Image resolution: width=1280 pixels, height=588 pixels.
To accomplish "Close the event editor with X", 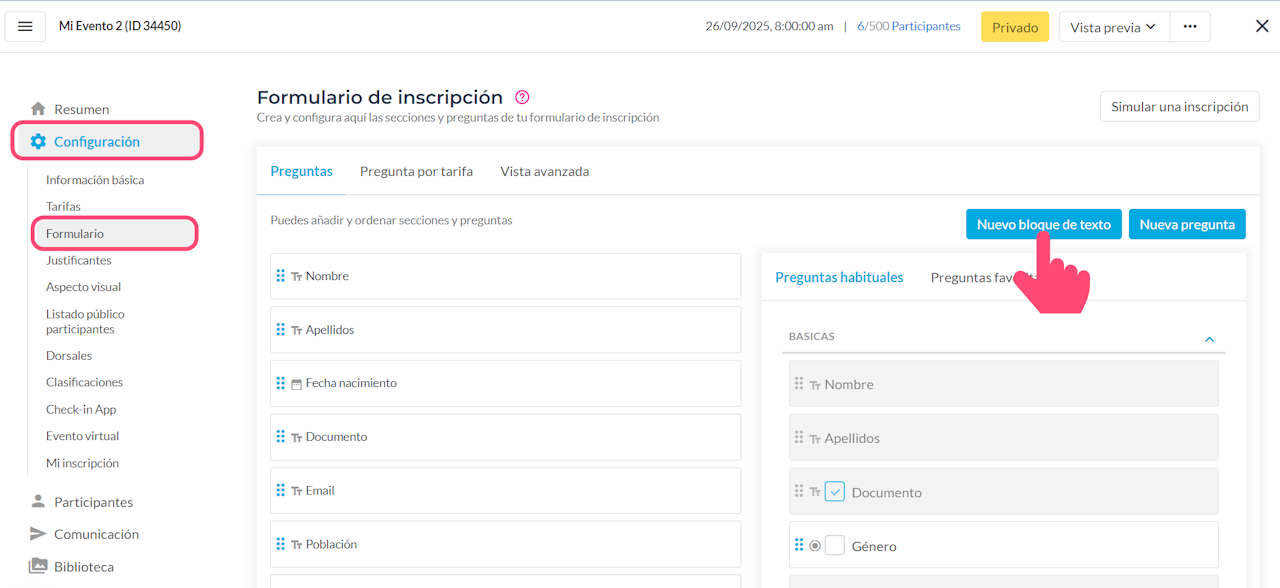I will click(1262, 27).
